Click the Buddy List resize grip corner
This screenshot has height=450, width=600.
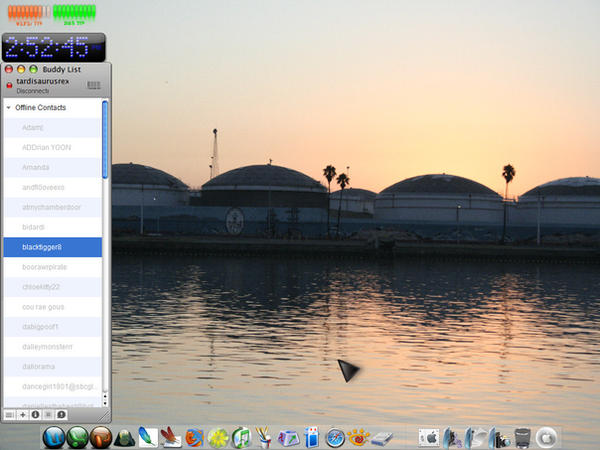tap(104, 416)
